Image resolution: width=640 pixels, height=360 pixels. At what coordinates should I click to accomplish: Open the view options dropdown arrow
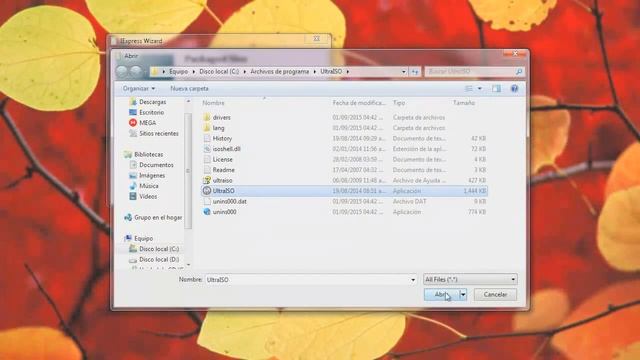pos(480,89)
